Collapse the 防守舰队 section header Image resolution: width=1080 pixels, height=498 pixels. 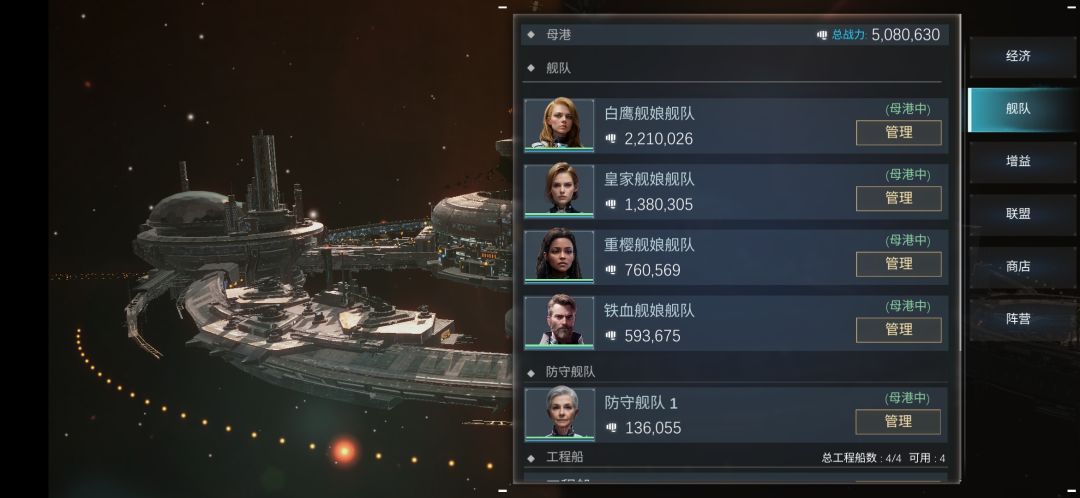[x=561, y=372]
